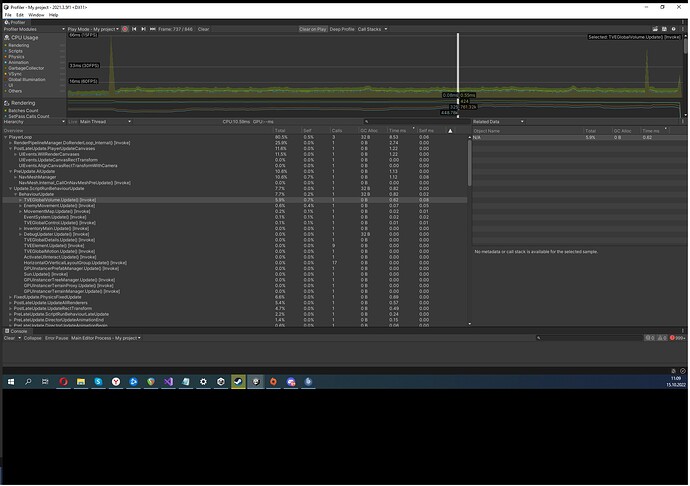The width and height of the screenshot is (690, 486).
Task: Toggle the GarbageCollector chart category
Action: point(24,68)
